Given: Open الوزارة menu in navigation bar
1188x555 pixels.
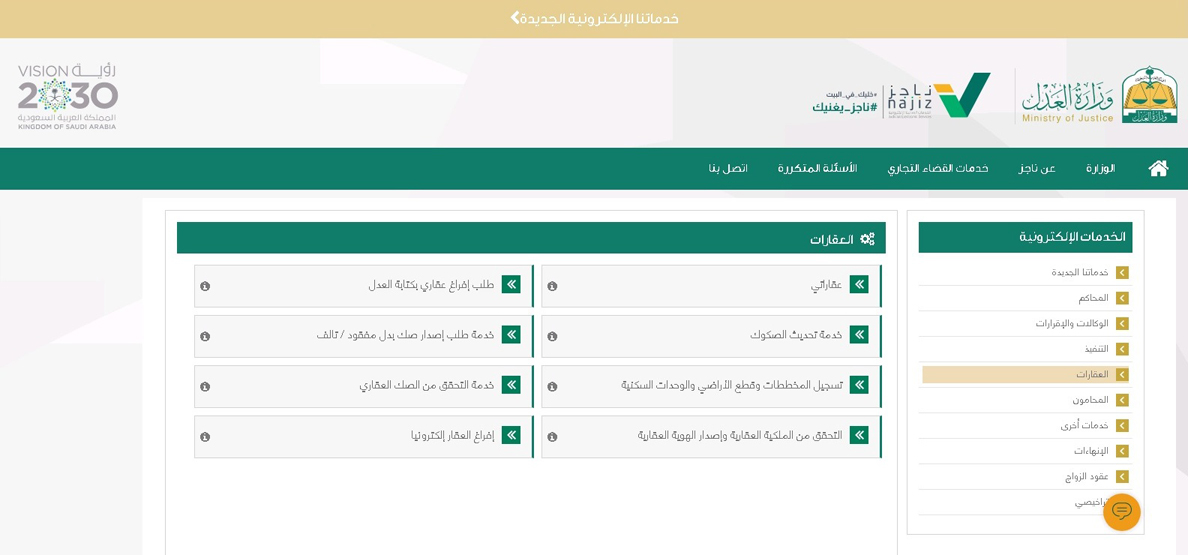Looking at the screenshot, I should (1101, 168).
